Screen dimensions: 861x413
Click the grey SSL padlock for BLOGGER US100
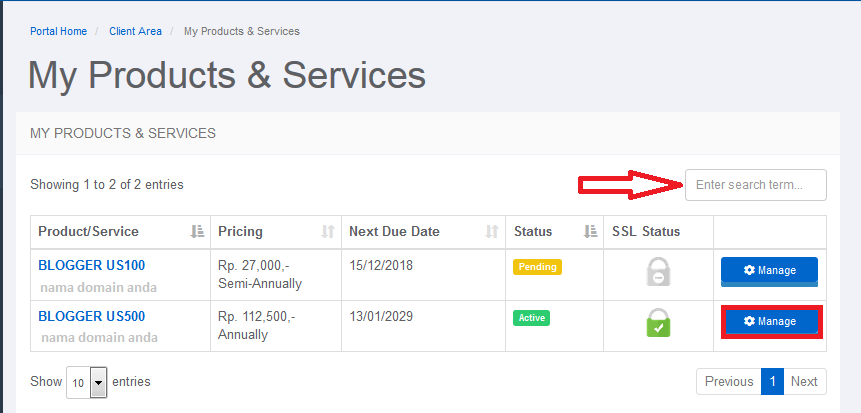coord(658,272)
